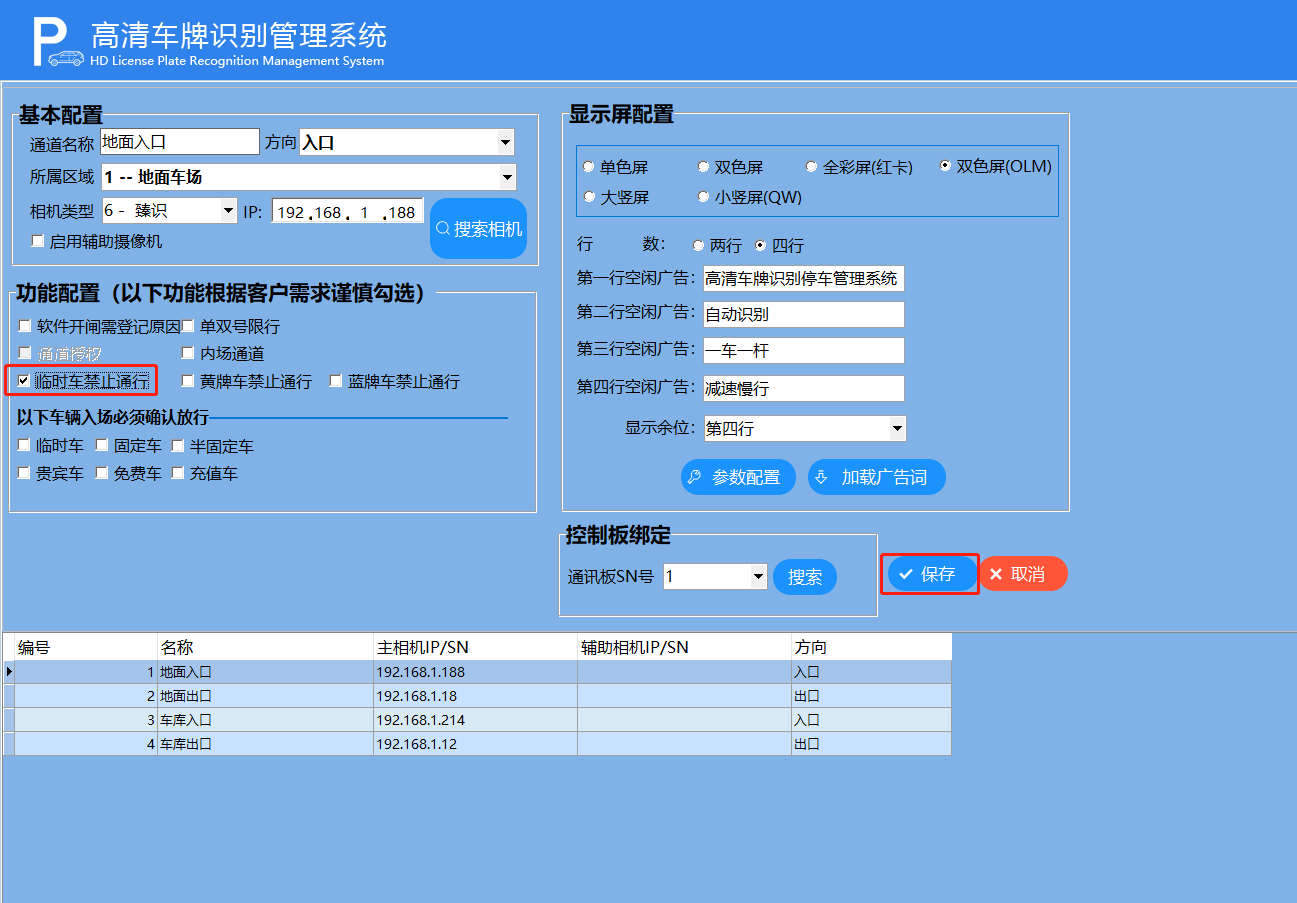Click table cell 192.168.1.188
1297x903 pixels.
476,672
